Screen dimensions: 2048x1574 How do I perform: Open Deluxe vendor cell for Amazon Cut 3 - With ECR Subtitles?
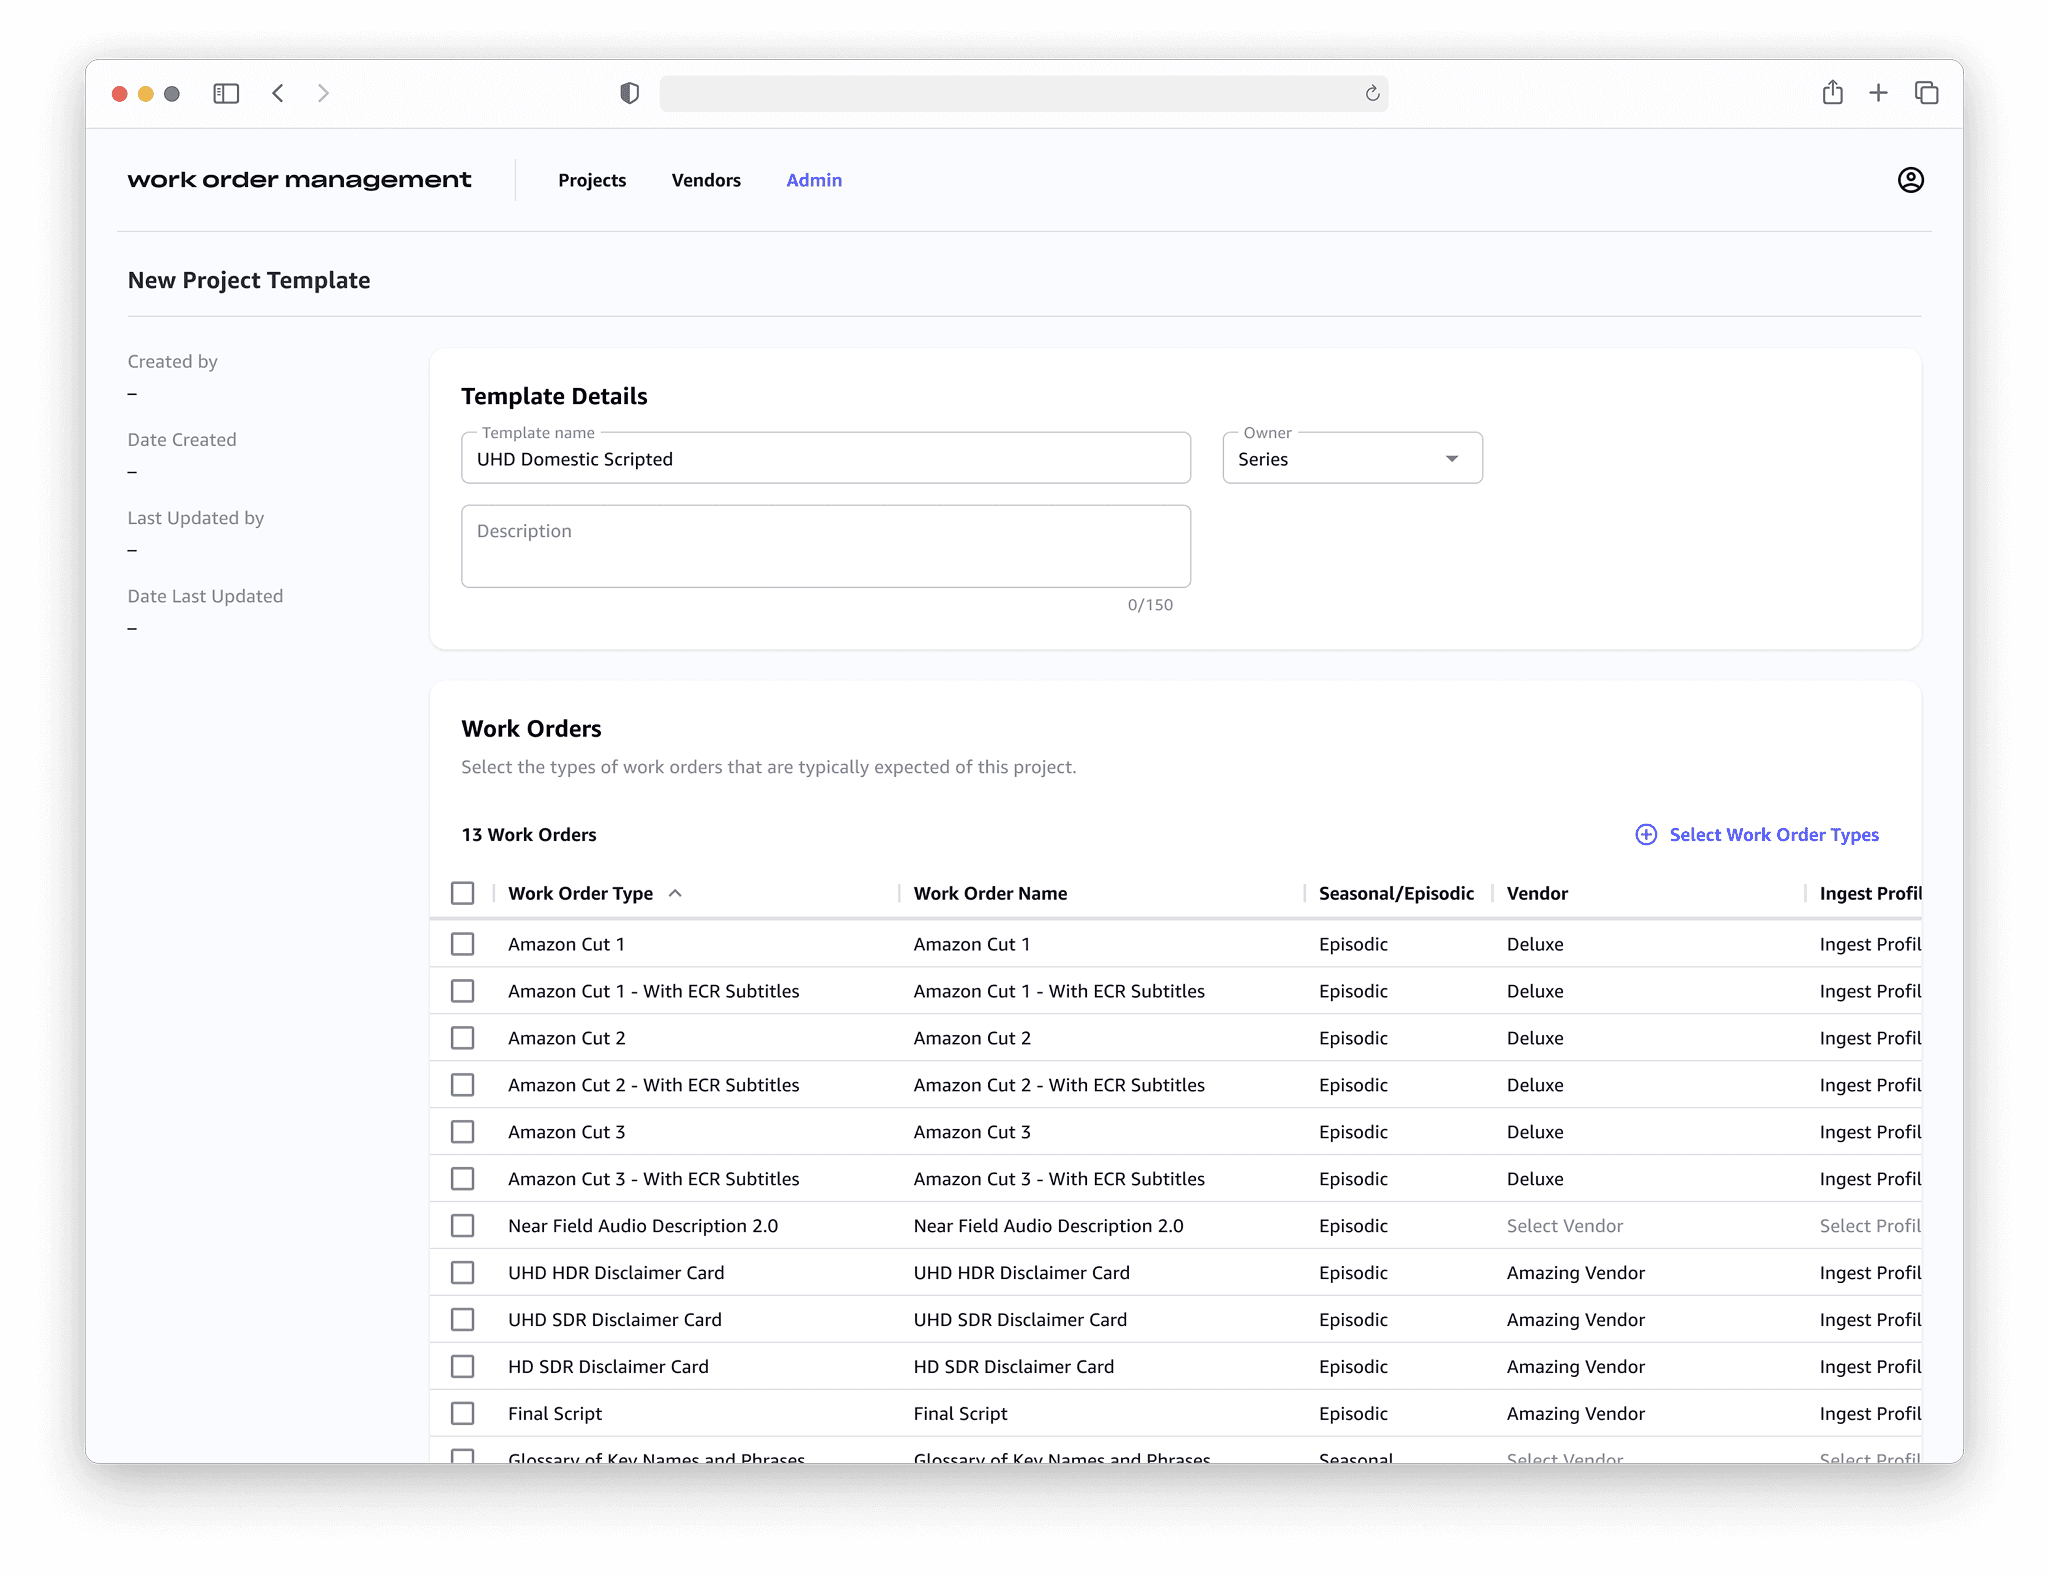tap(1535, 1179)
